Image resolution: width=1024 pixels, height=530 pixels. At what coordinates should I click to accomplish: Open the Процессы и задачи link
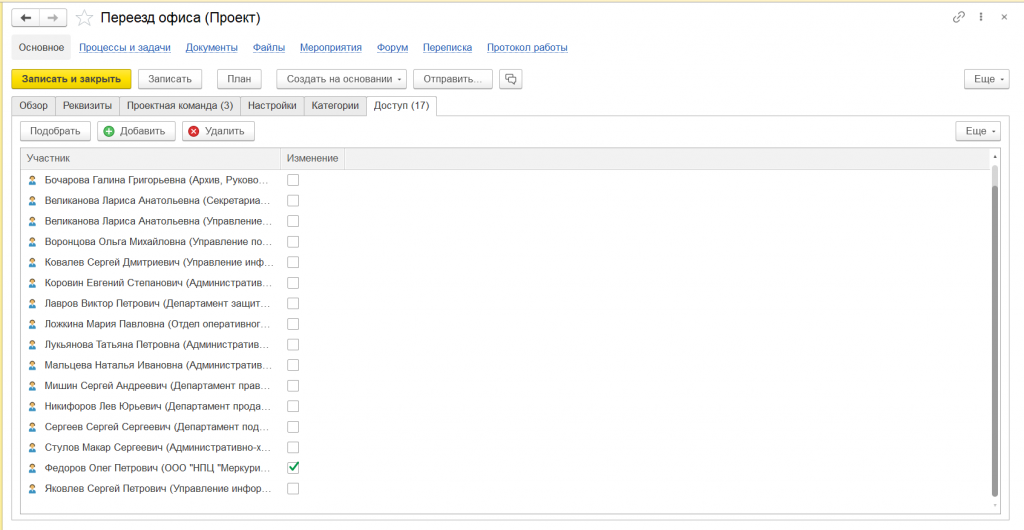[125, 48]
